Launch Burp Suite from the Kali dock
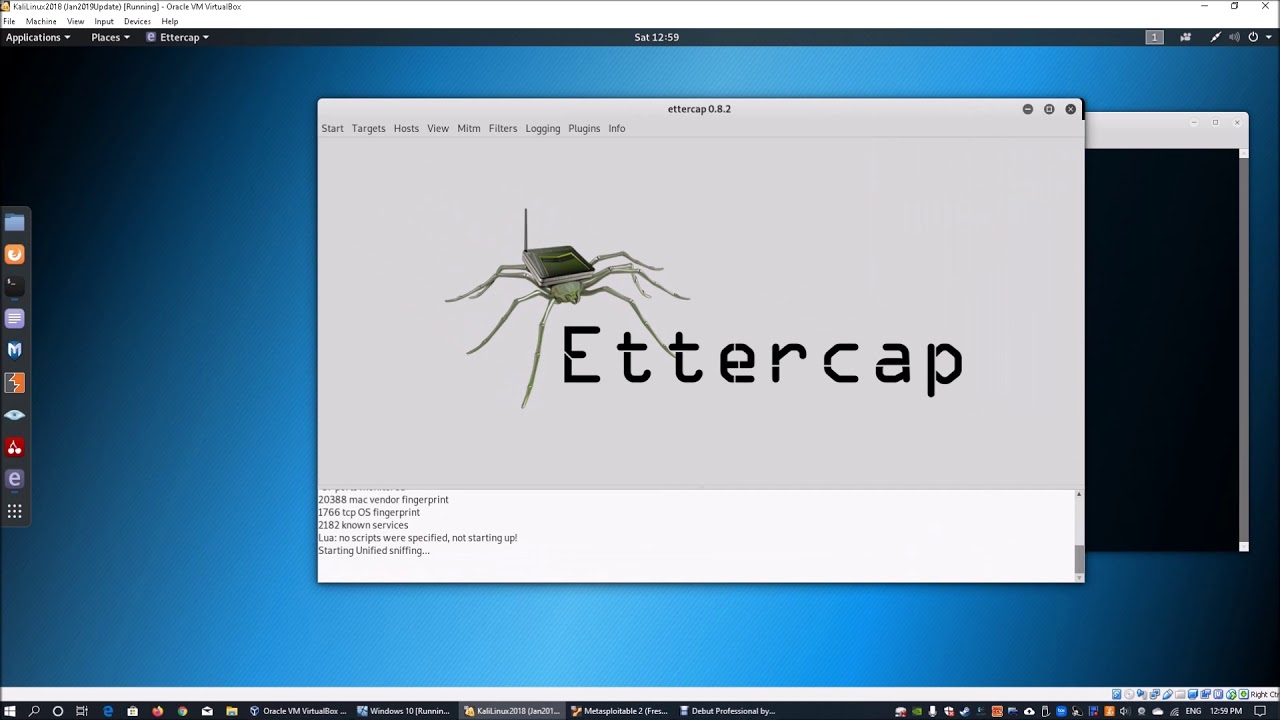 tap(14, 383)
